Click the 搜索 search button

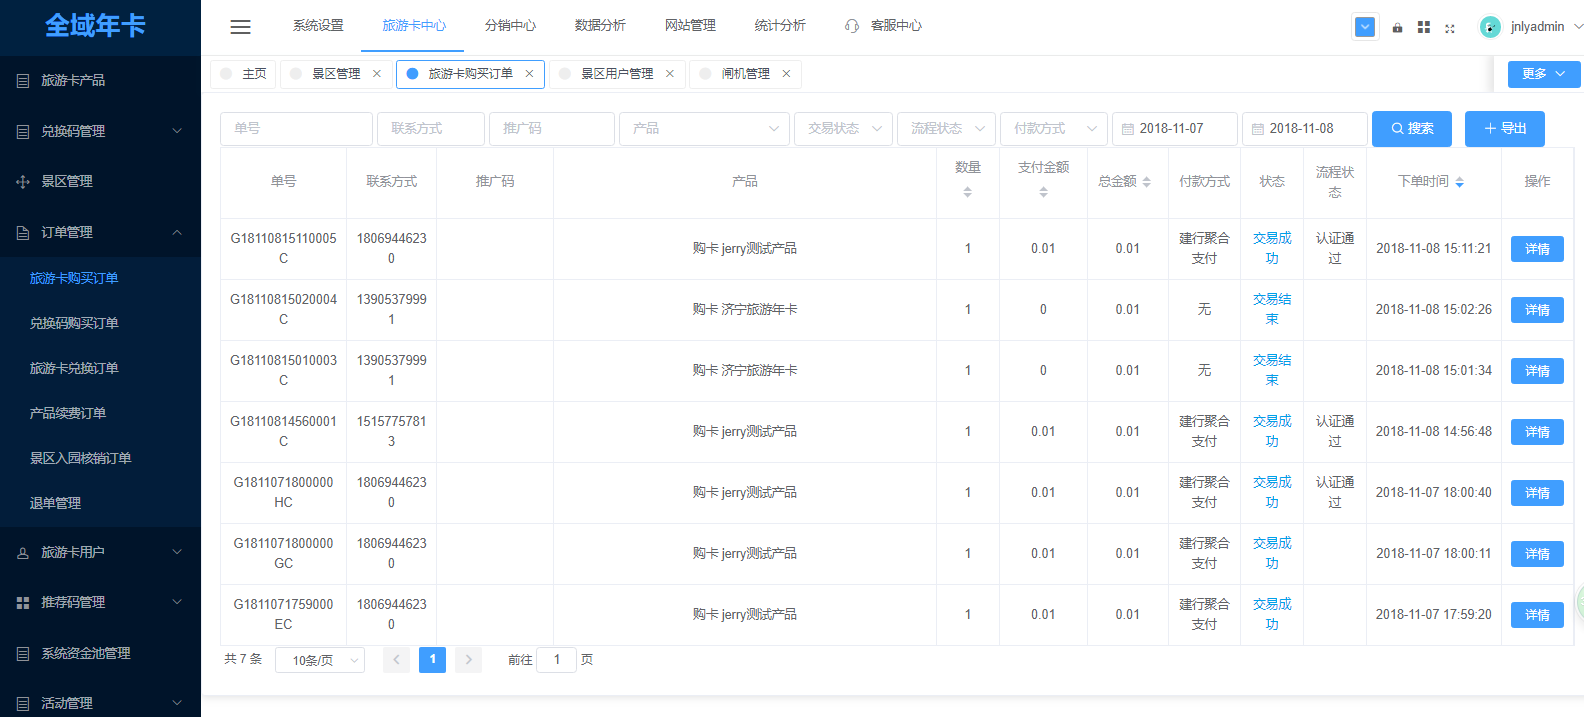click(x=1411, y=129)
